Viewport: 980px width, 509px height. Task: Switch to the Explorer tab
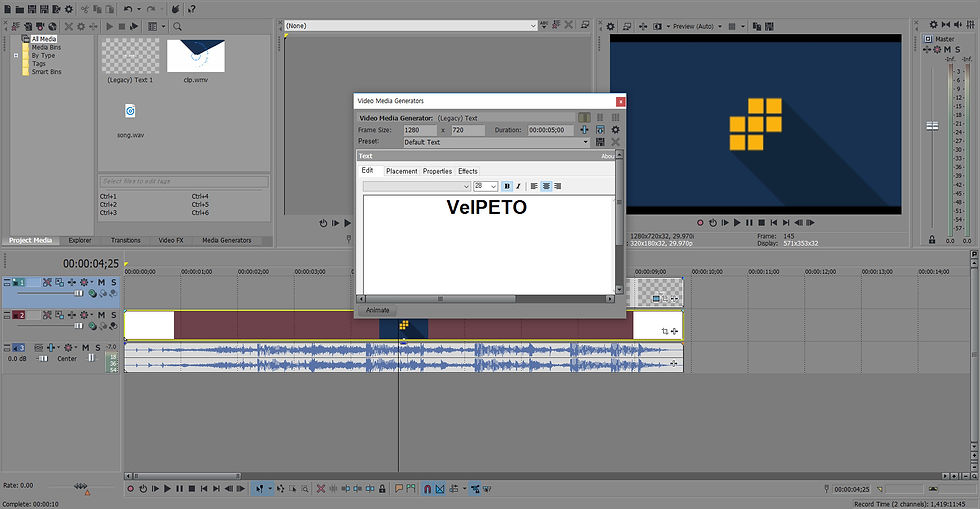79,240
